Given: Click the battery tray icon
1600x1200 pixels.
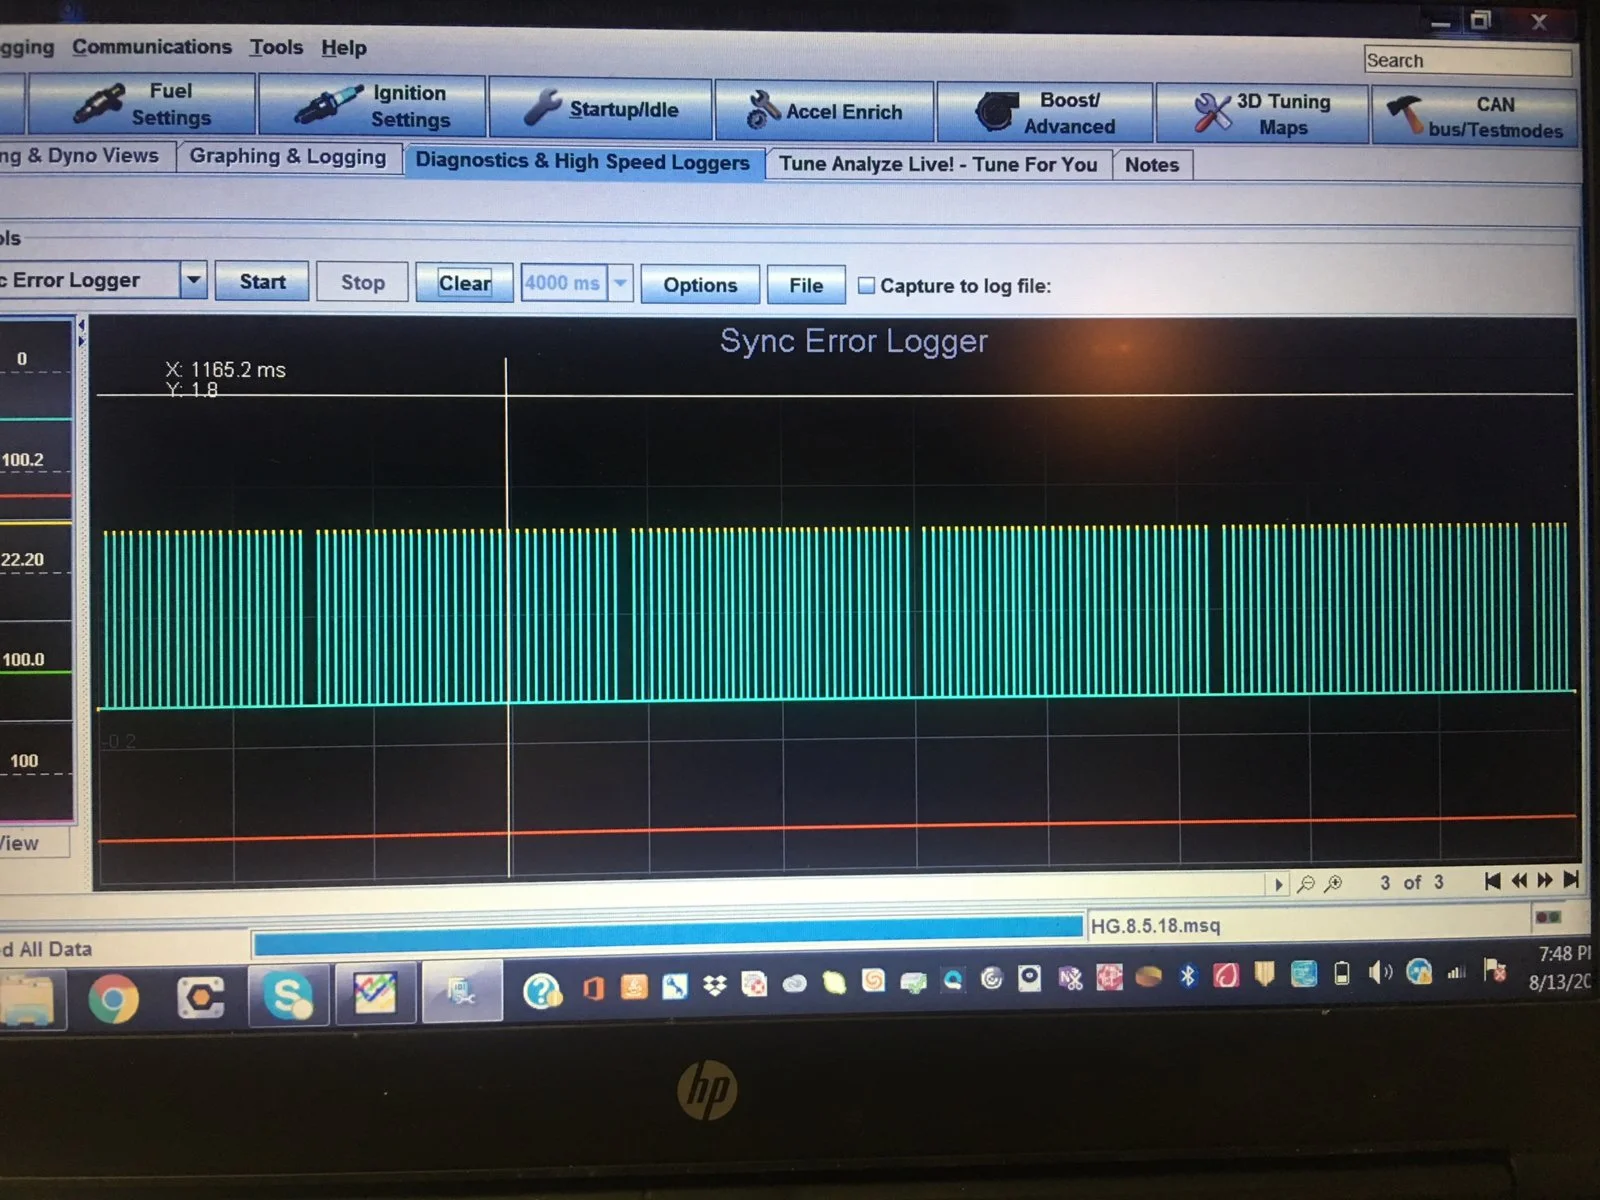Looking at the screenshot, I should click(1342, 973).
